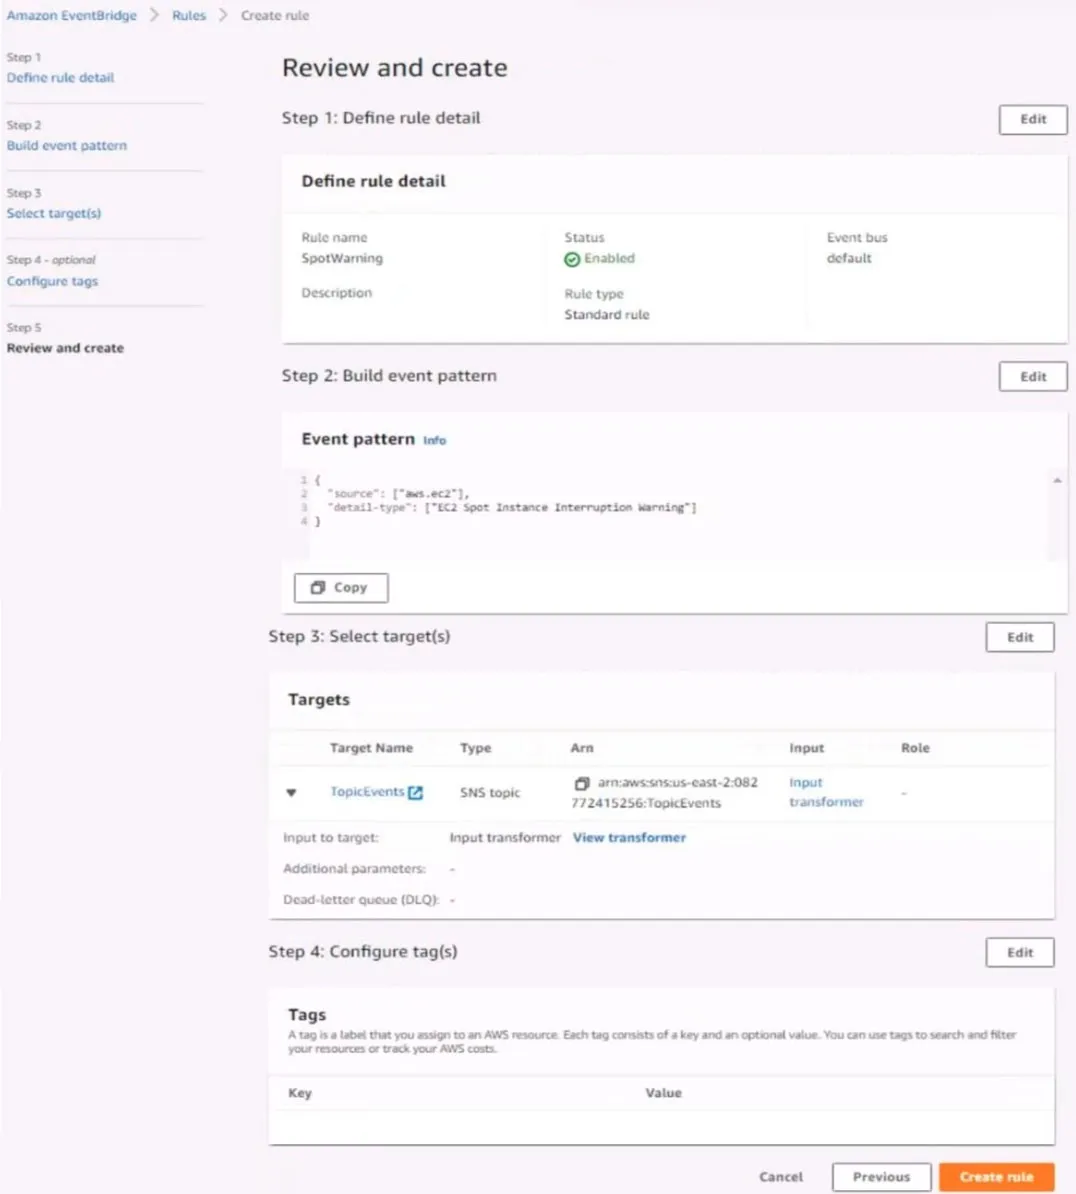The height and width of the screenshot is (1194, 1076).
Task: Edit Step 2 Build event pattern
Action: pos(1033,377)
